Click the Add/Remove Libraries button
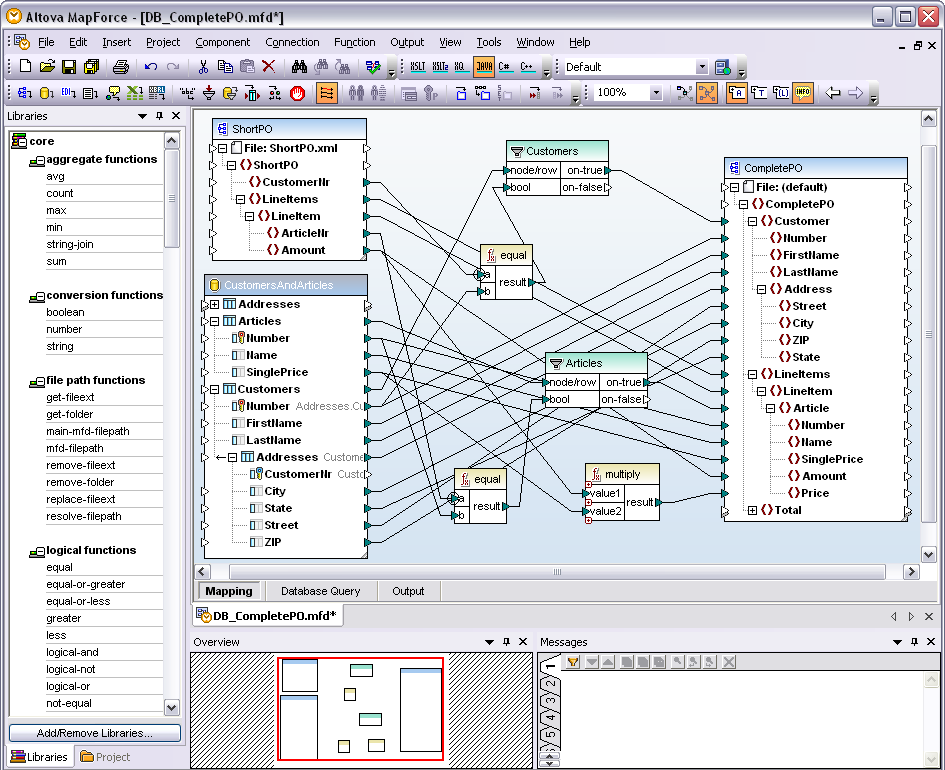Image resolution: width=945 pixels, height=770 pixels. coord(95,733)
